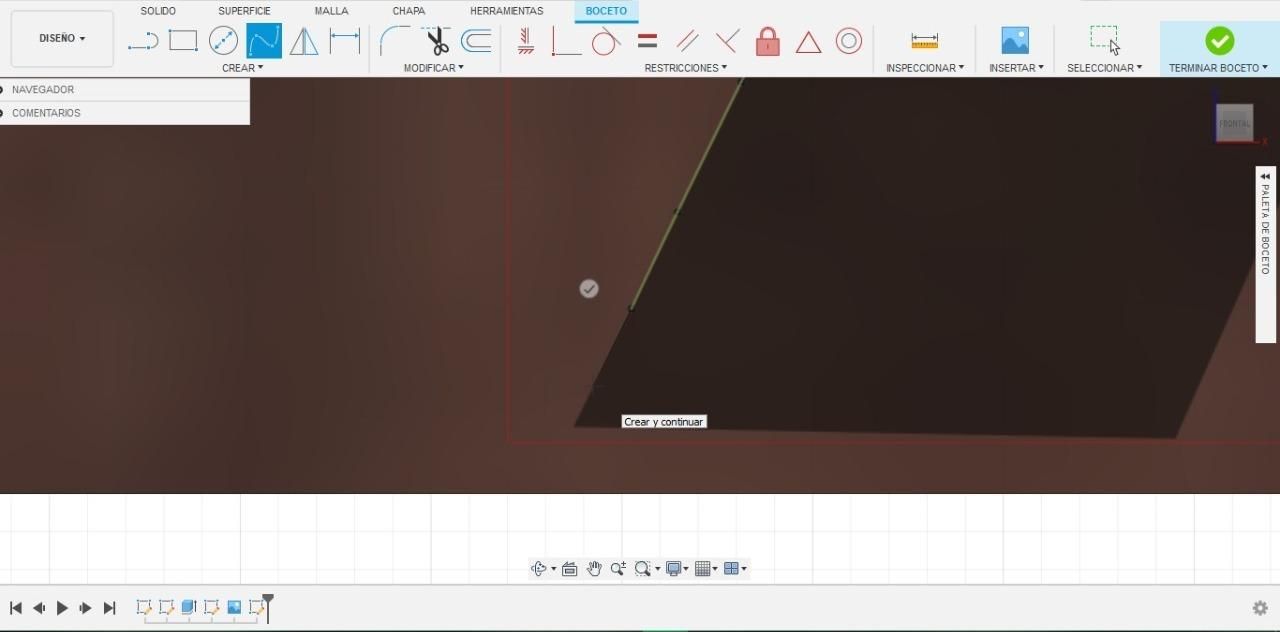
Task: Expand the INSERTAR menu
Action: (x=1016, y=68)
